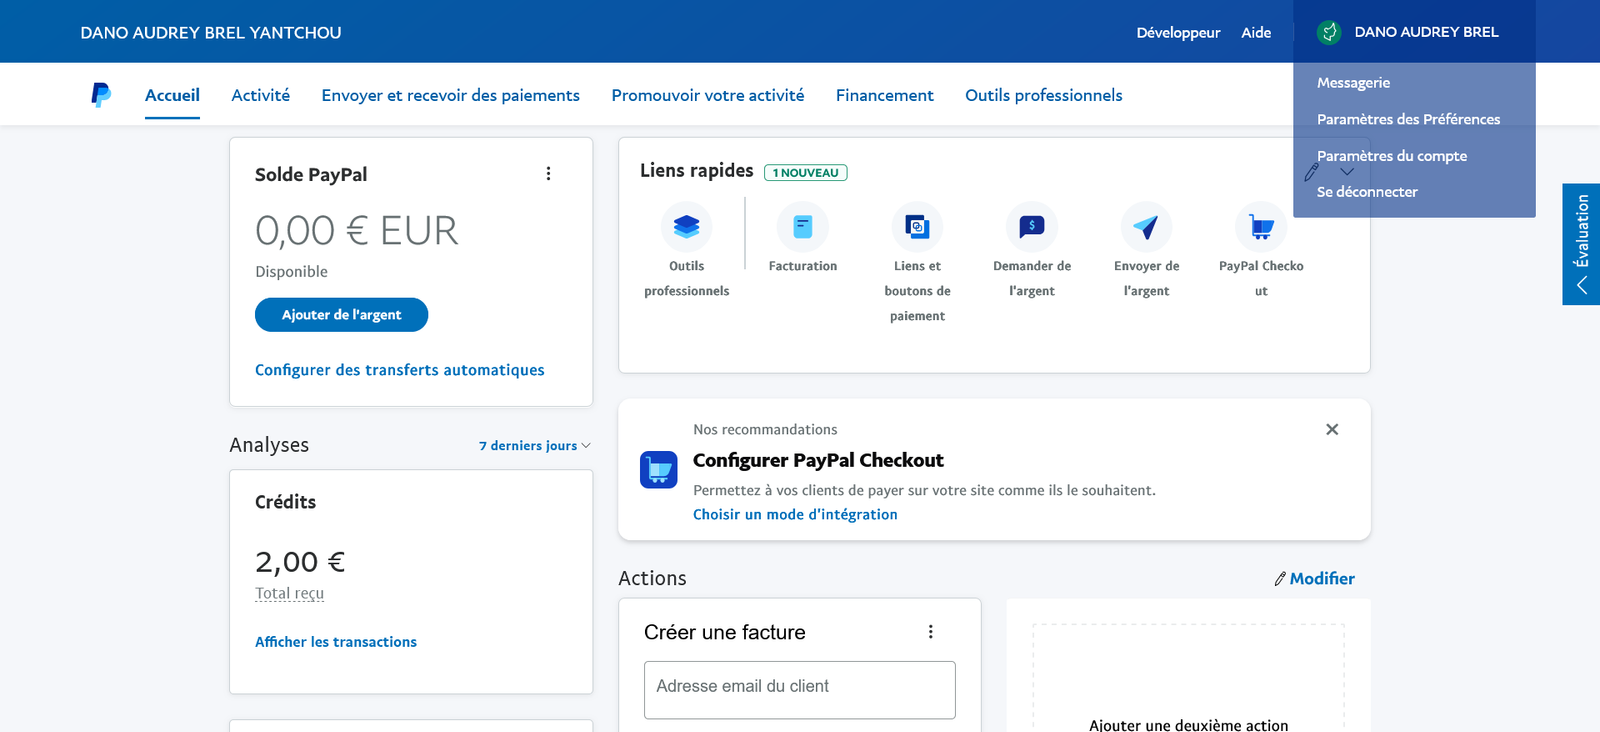Click the Ajouter de l'argent button

[x=341, y=315]
